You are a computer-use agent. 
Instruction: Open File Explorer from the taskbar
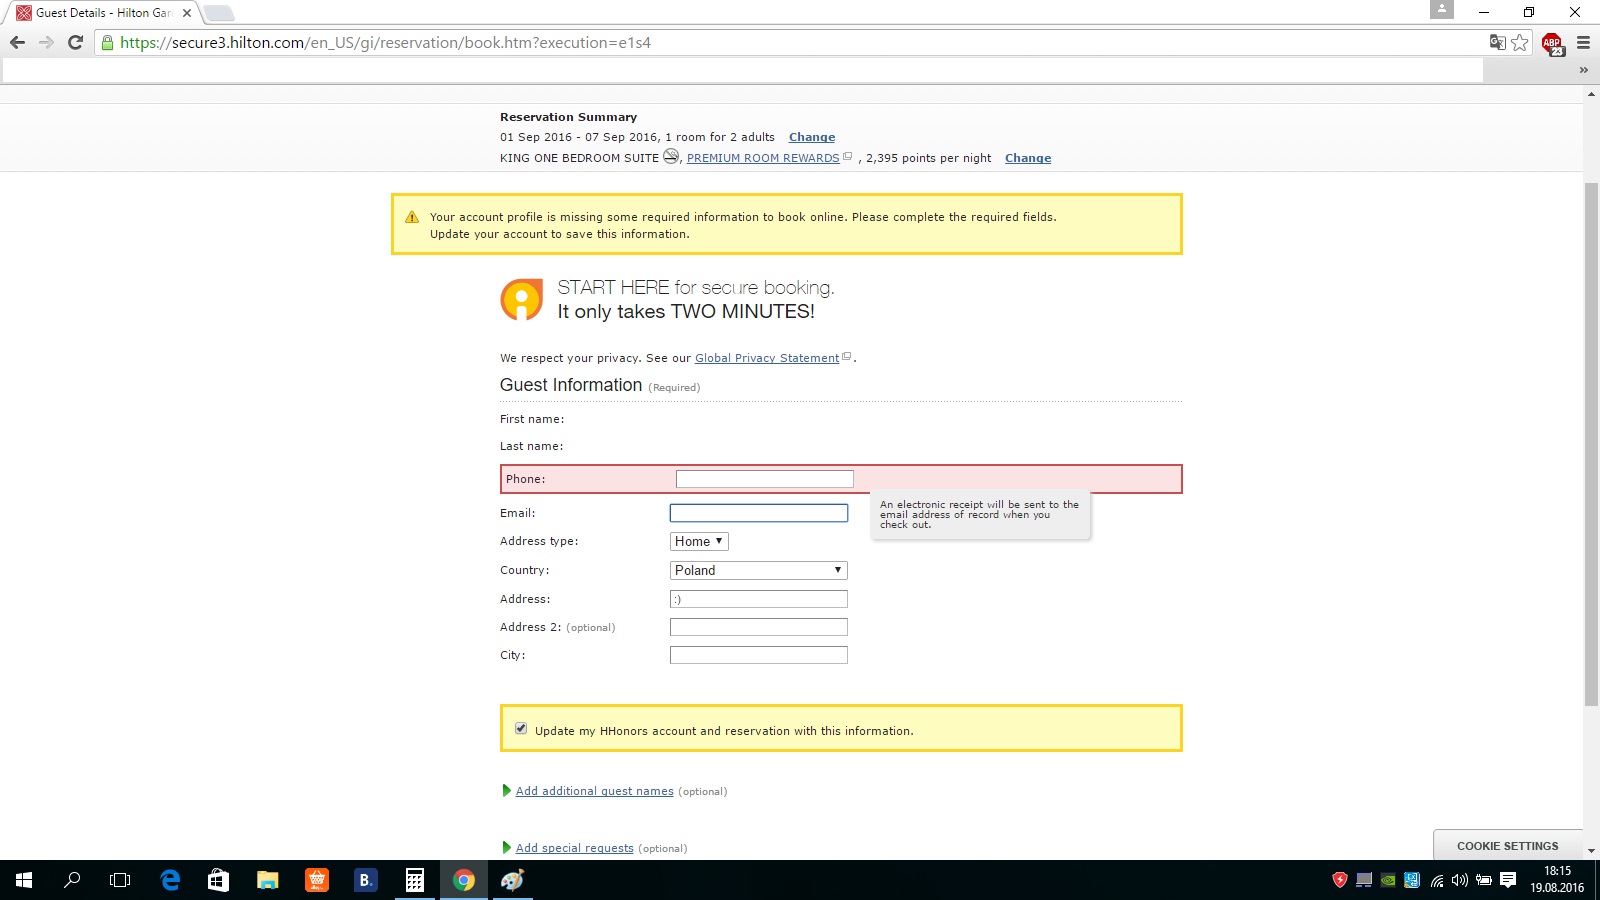[267, 880]
